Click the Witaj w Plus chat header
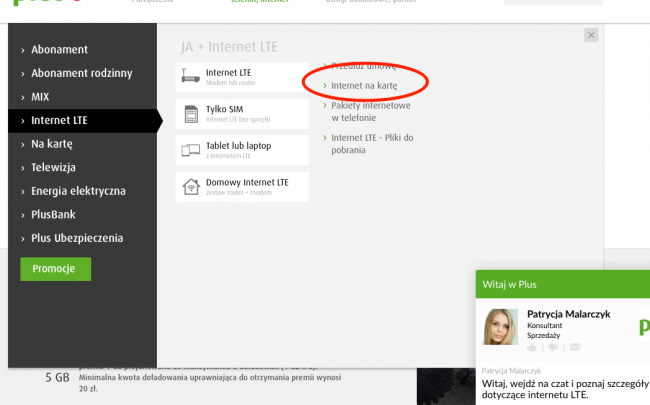Image resolution: width=650 pixels, height=405 pixels. [x=563, y=284]
